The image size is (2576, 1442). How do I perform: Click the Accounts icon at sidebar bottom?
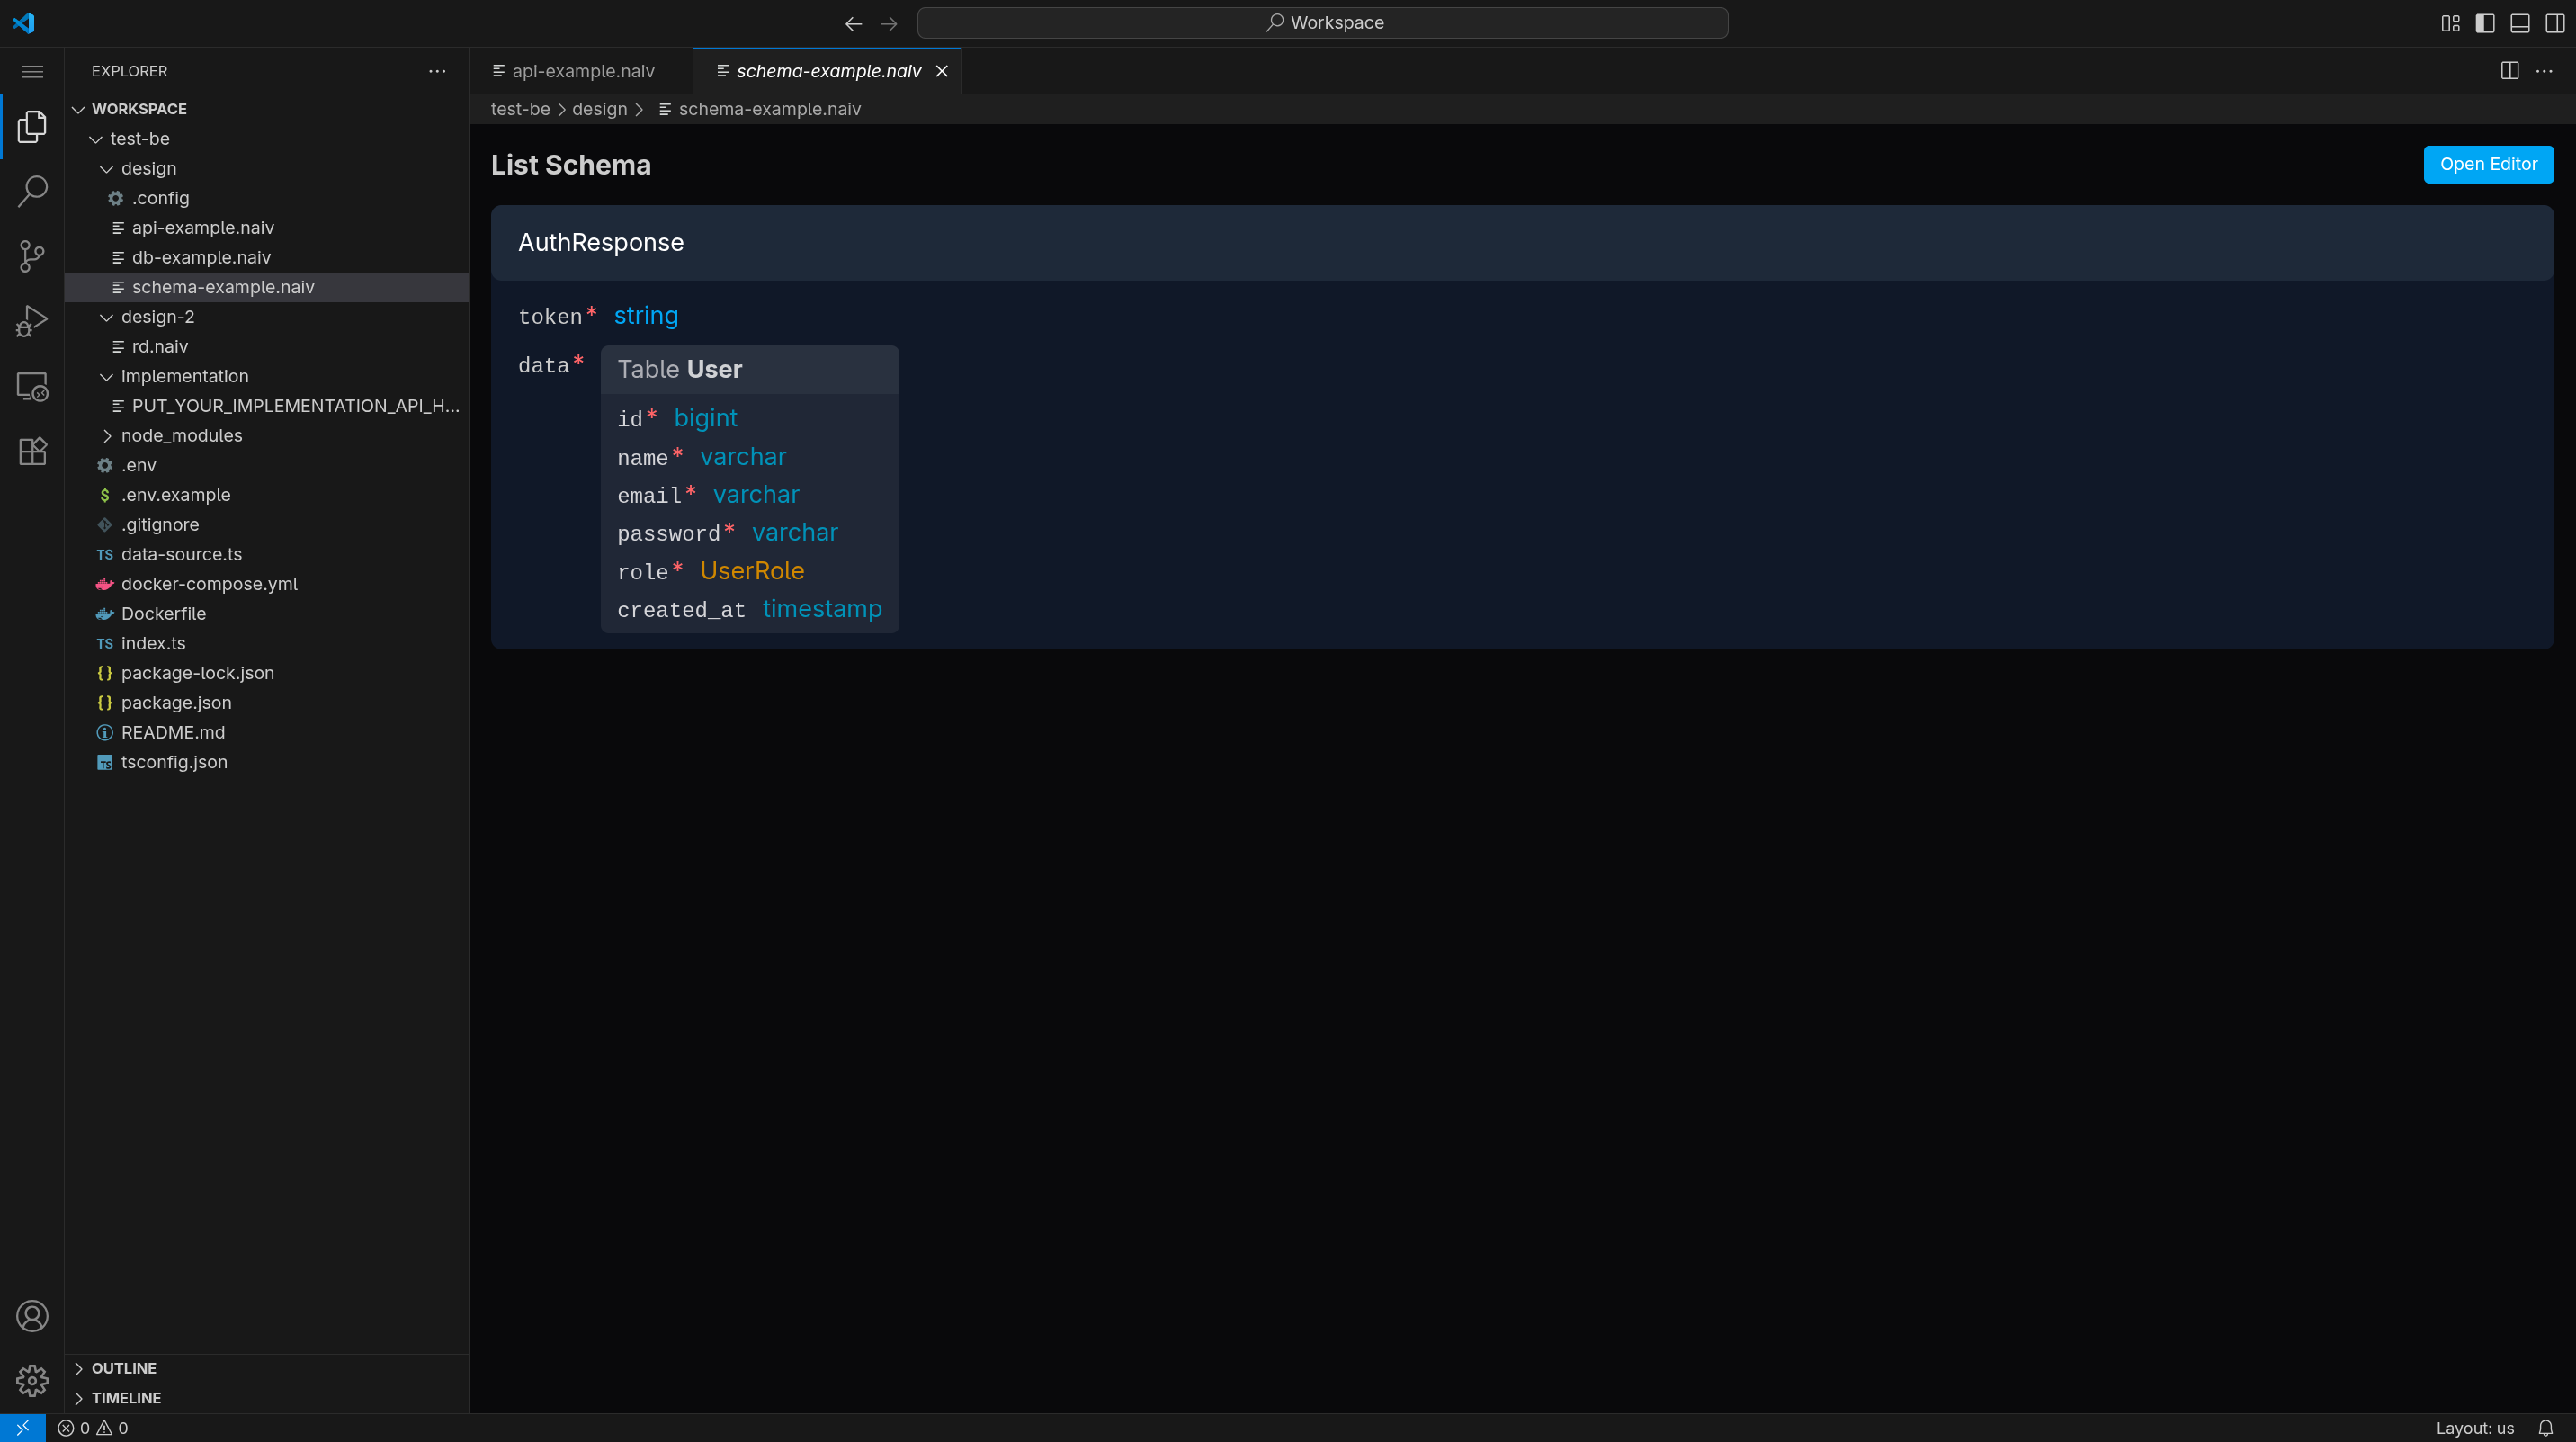31,1316
